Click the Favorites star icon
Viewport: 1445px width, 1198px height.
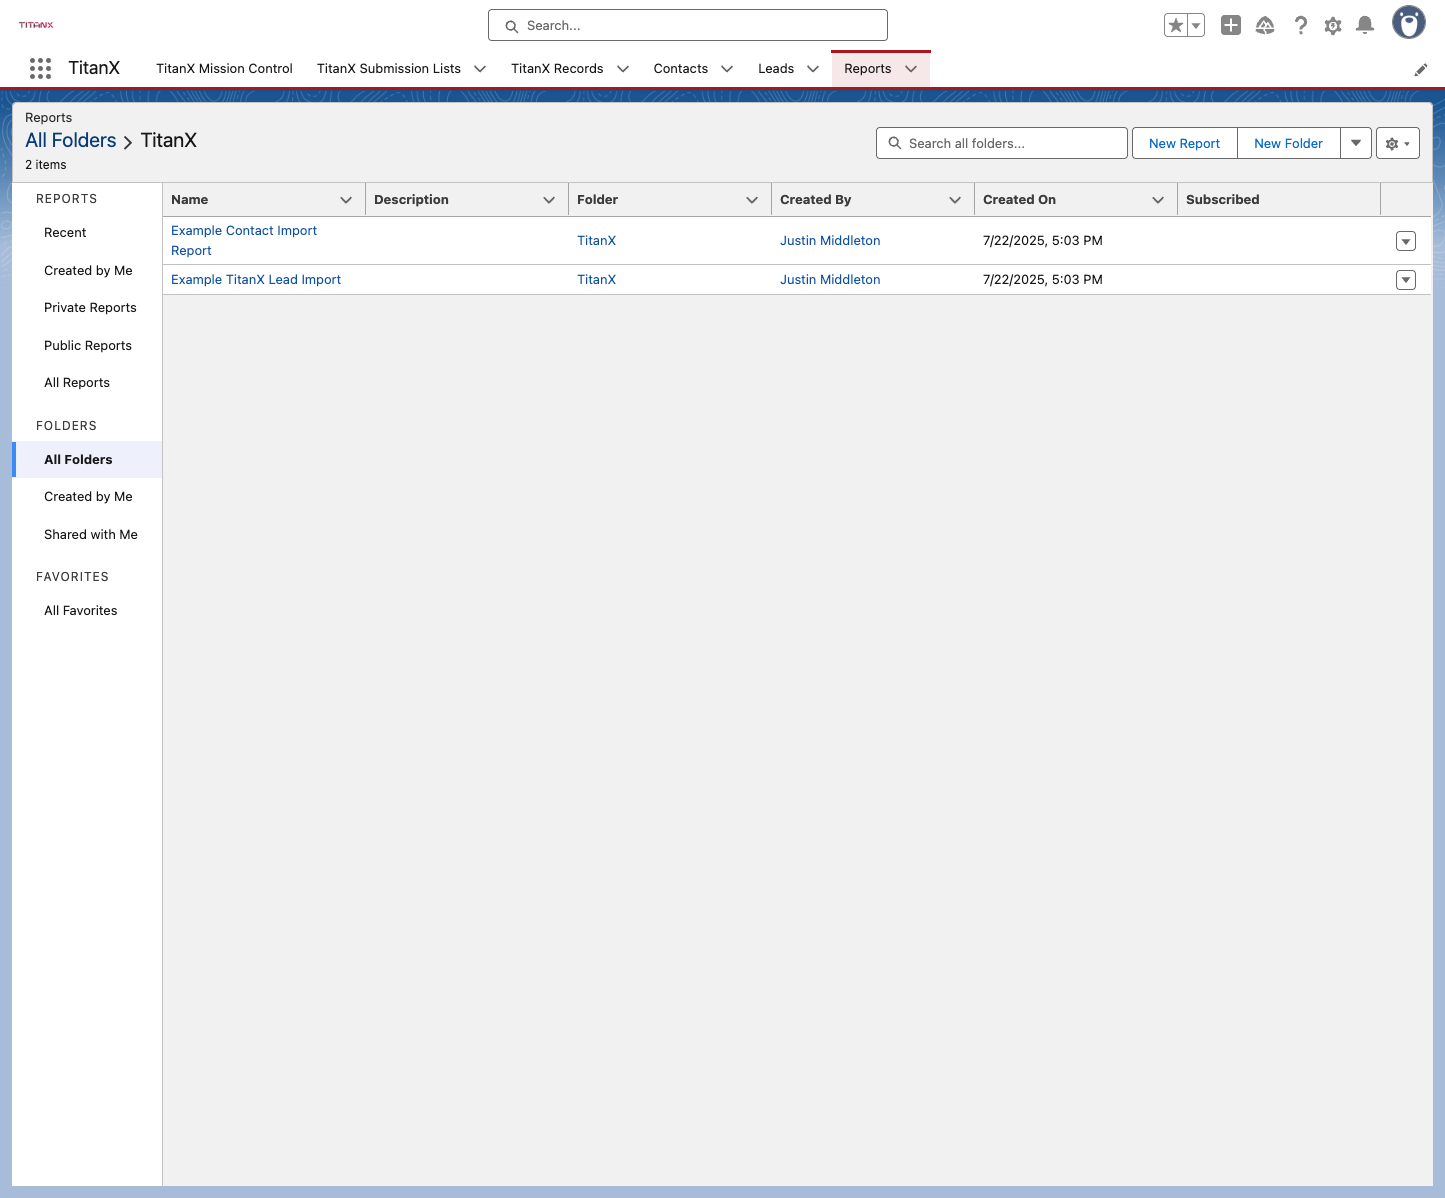pos(1176,25)
